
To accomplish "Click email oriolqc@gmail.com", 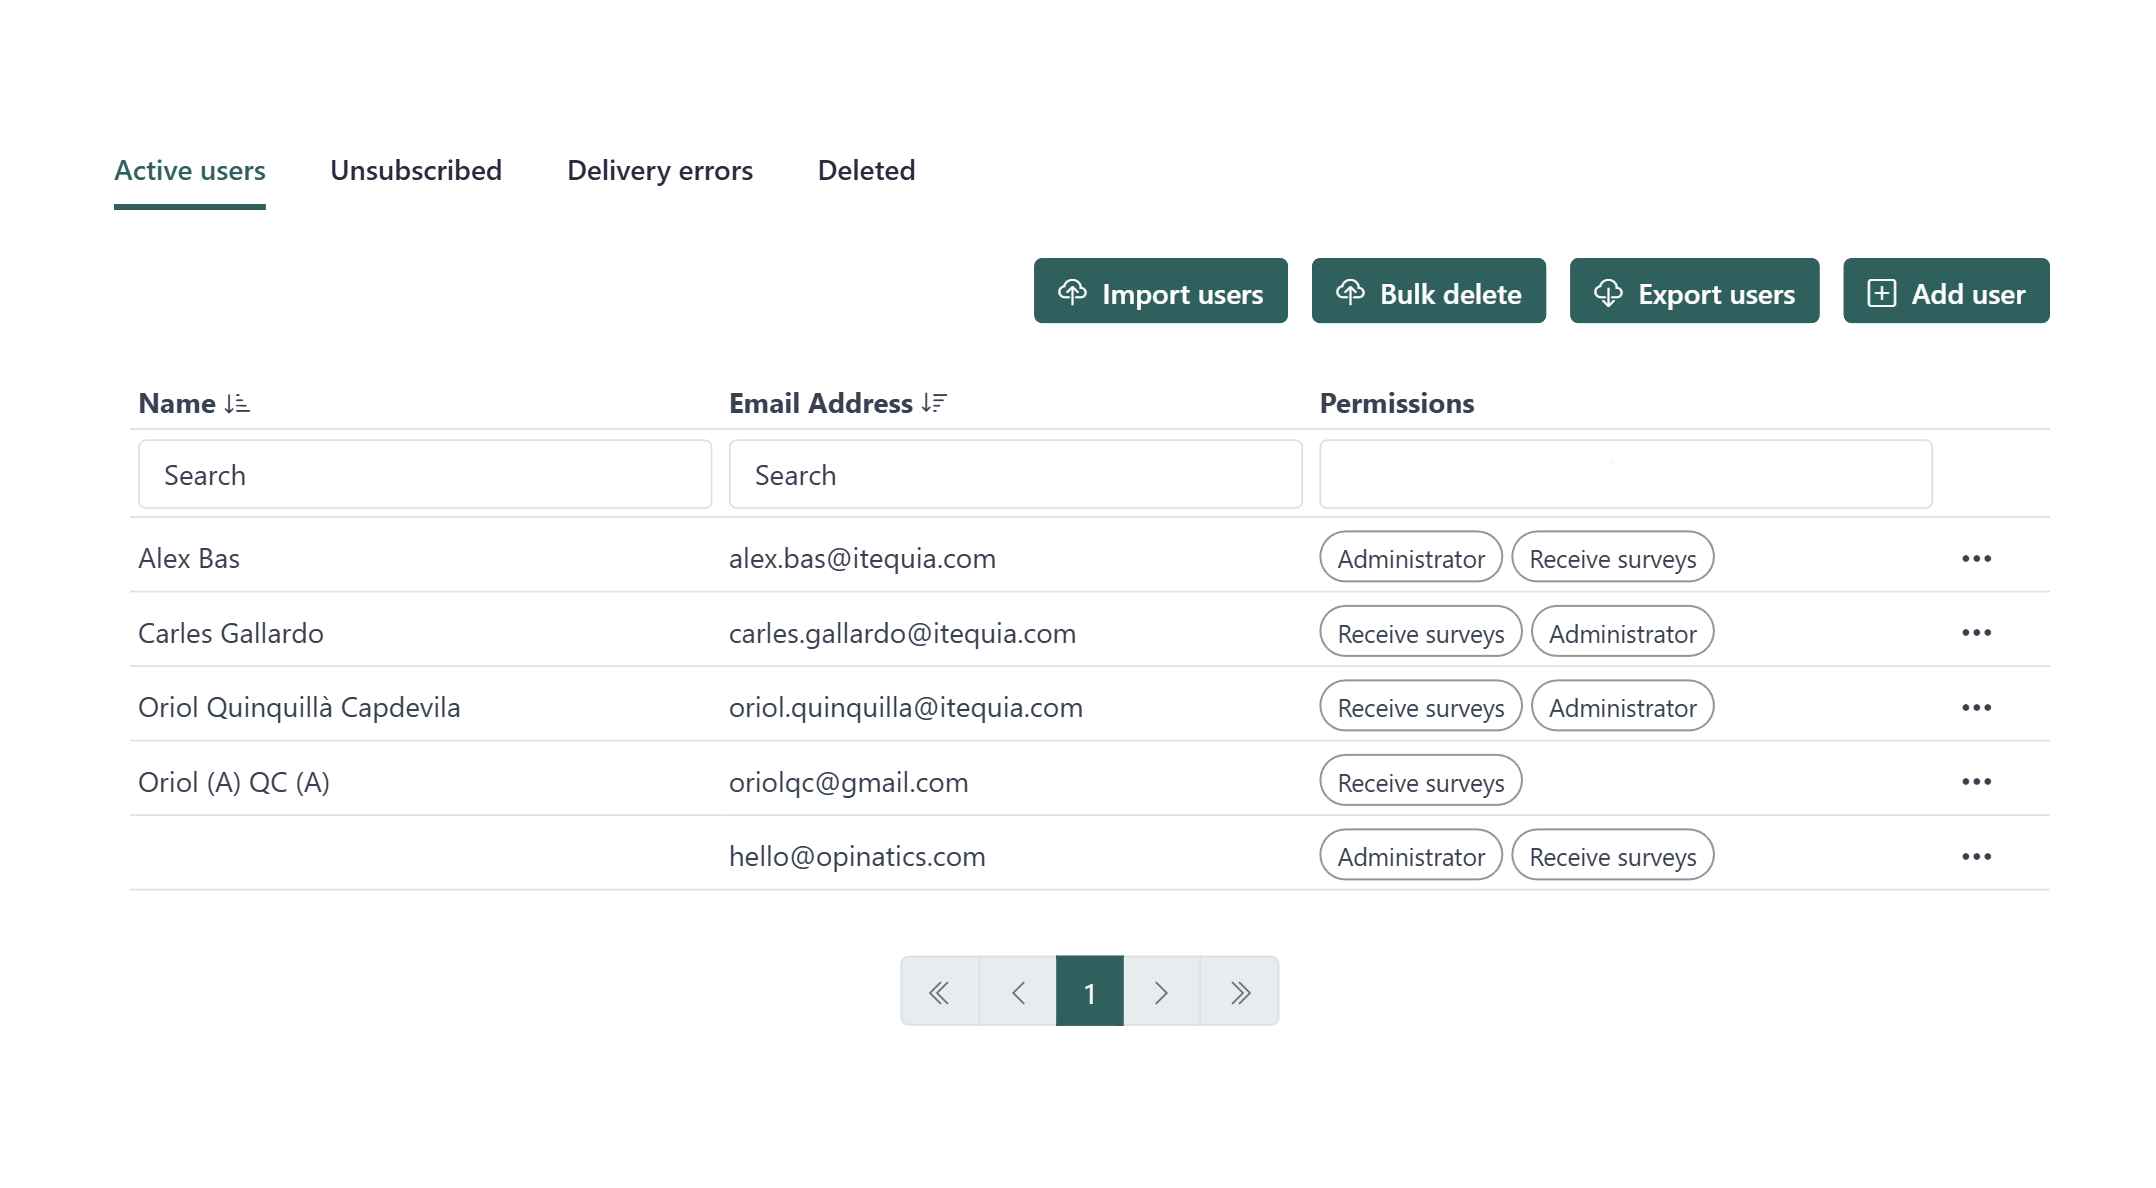I will pyautogui.click(x=848, y=782).
